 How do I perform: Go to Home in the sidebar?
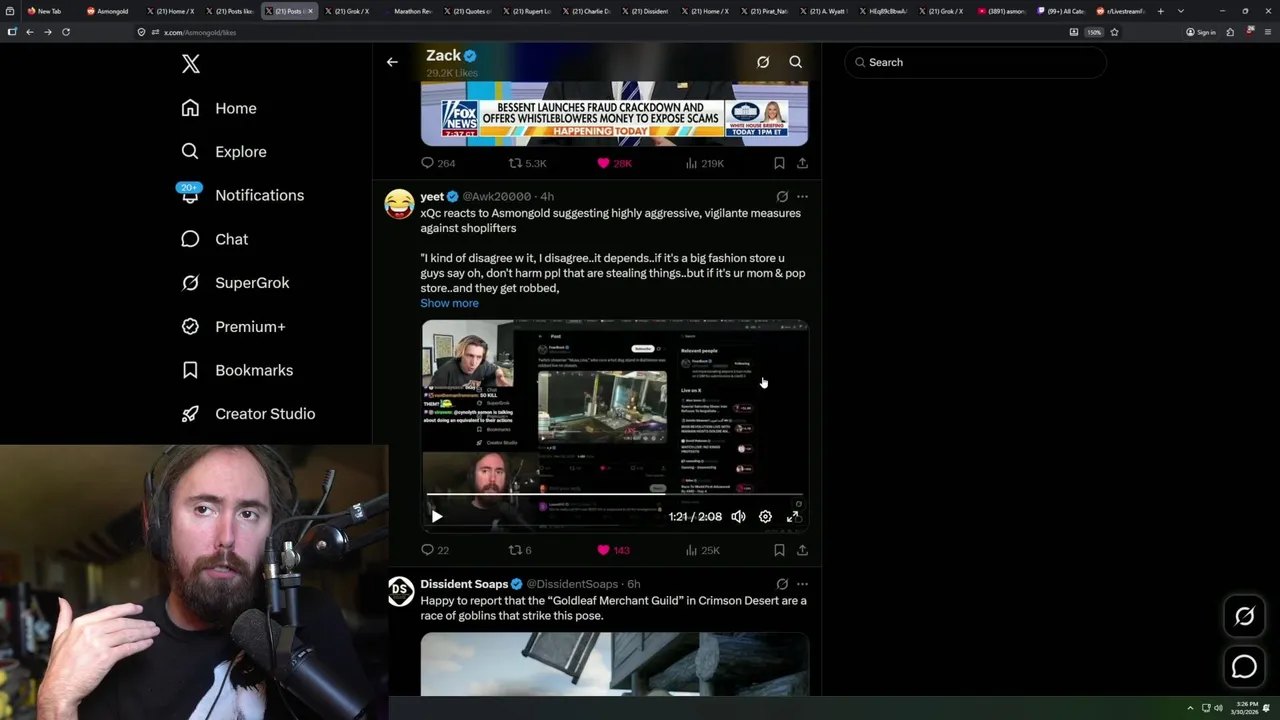219,108
